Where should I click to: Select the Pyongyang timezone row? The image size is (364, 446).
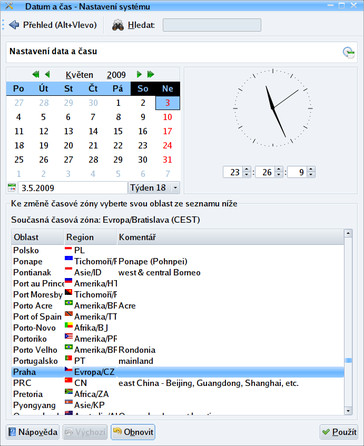pyautogui.click(x=178, y=405)
